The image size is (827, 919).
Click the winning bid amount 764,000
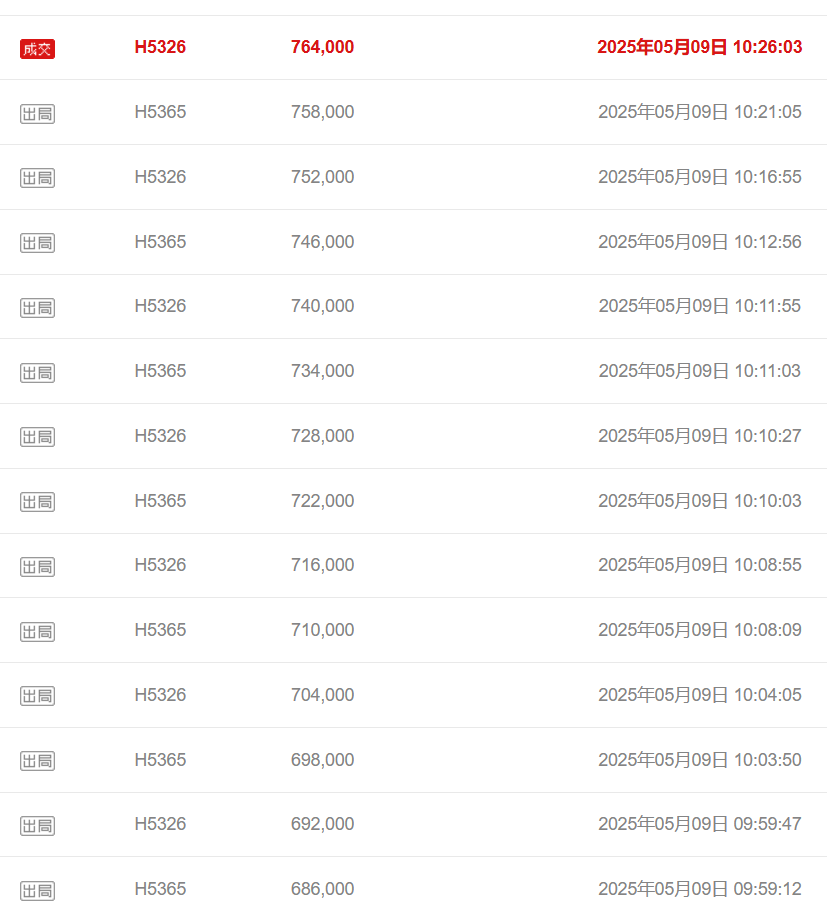pyautogui.click(x=322, y=47)
